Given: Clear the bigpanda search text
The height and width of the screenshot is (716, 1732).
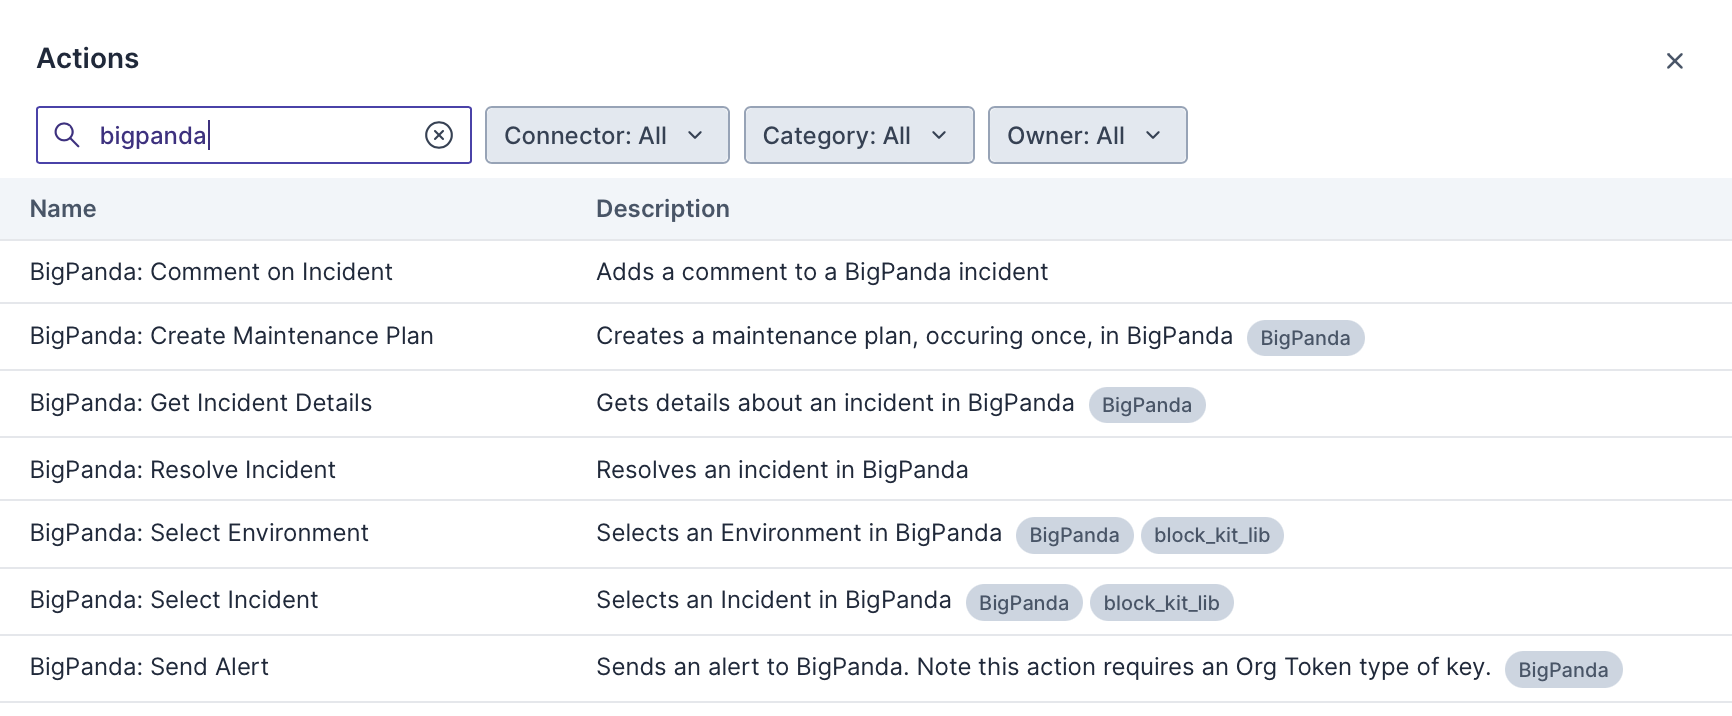Looking at the screenshot, I should tap(439, 135).
